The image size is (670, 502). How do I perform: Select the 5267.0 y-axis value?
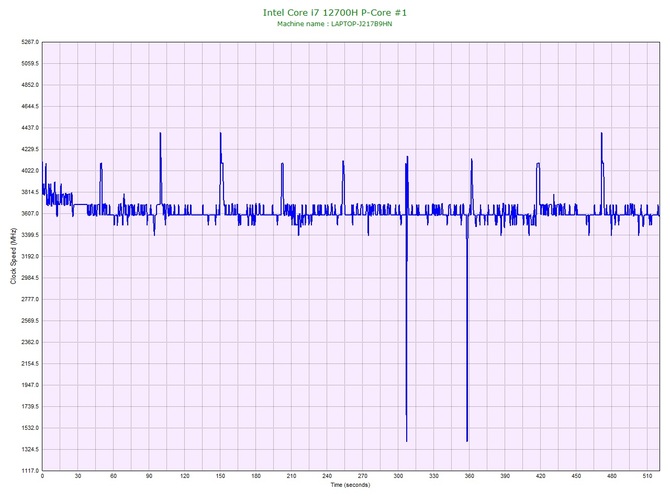click(x=30, y=42)
